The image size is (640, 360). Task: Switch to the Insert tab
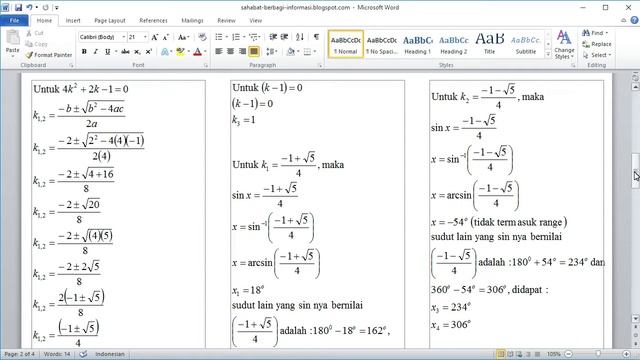[x=73, y=20]
